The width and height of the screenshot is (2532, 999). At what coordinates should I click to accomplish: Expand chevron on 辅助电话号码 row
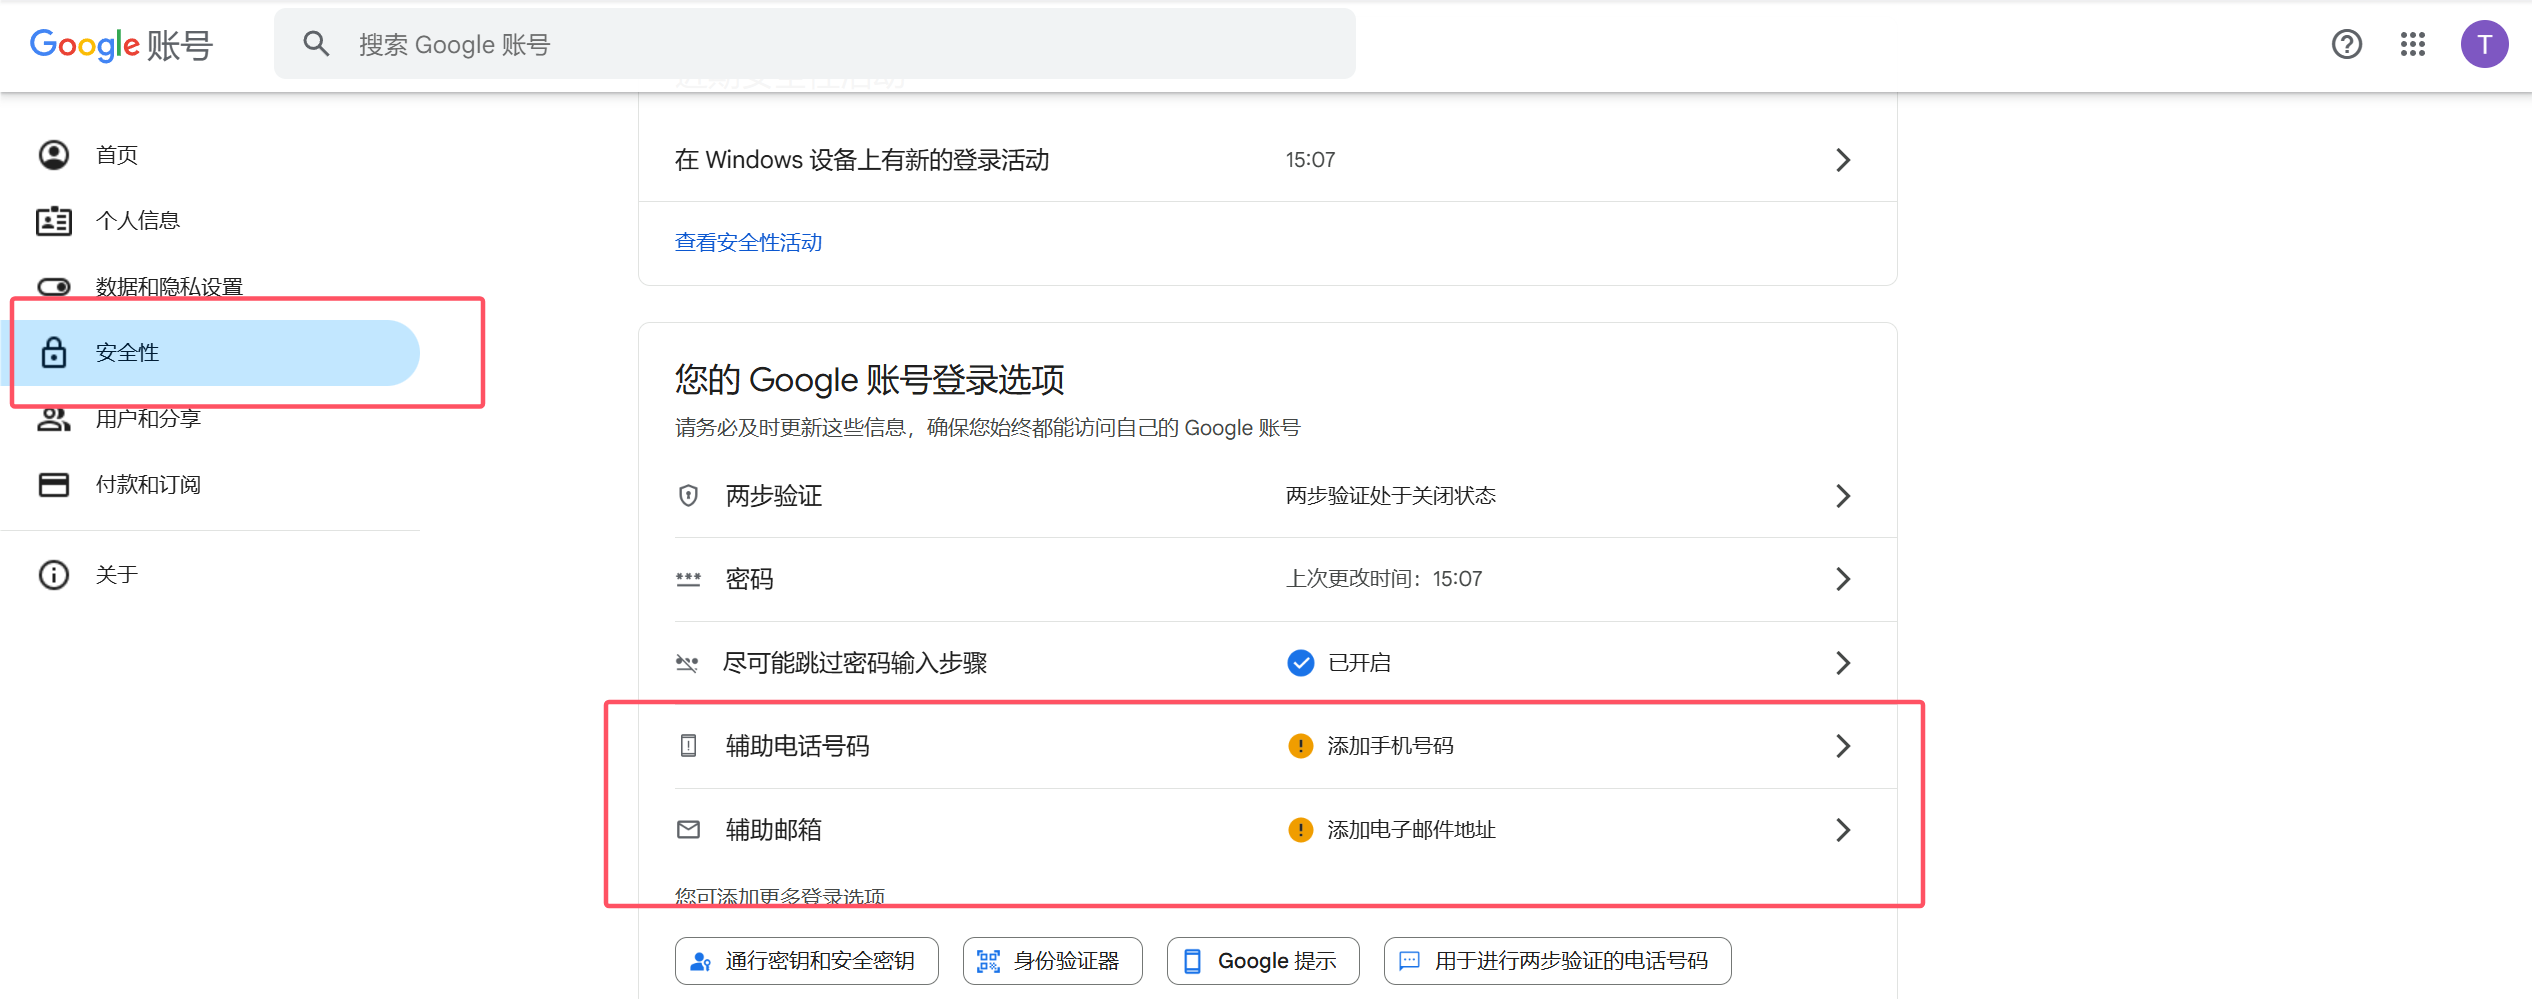[x=1843, y=746]
